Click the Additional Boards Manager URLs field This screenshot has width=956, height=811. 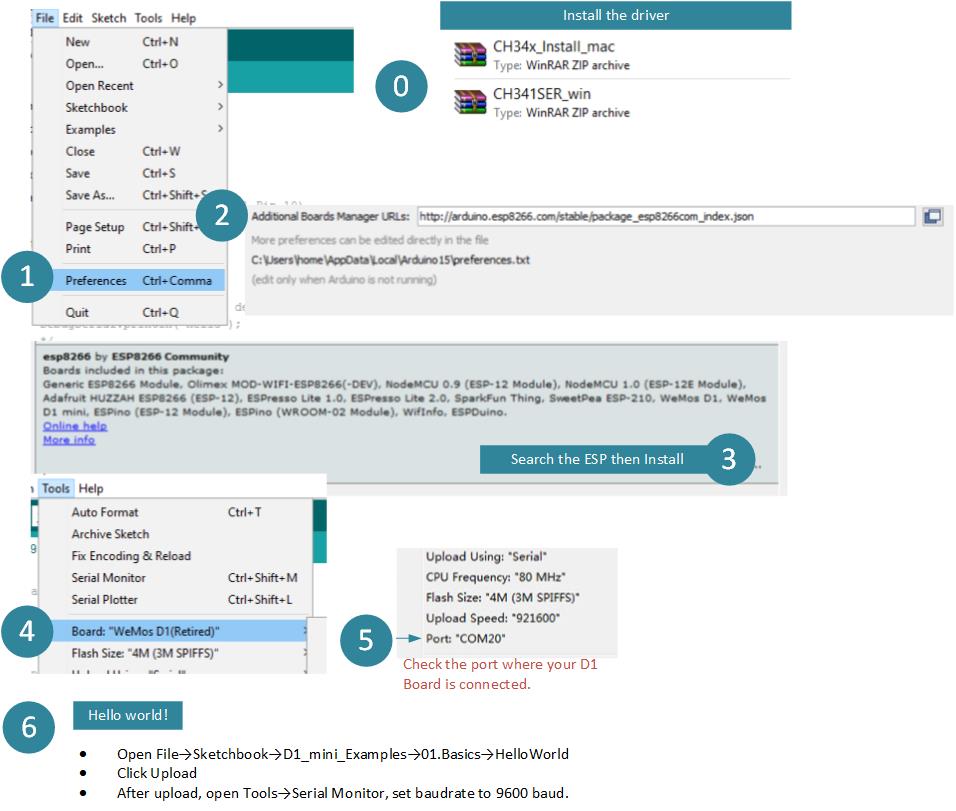(666, 216)
